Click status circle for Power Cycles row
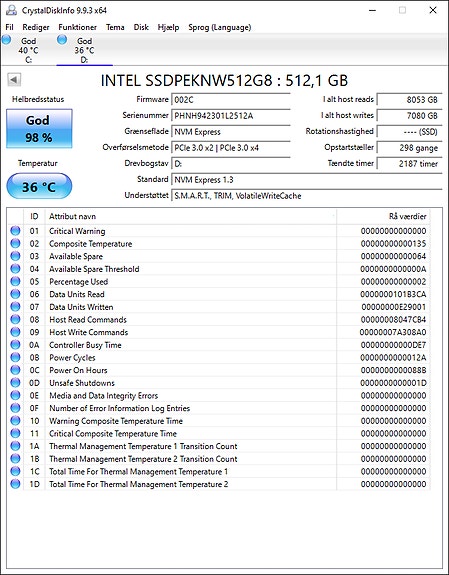Screen dimensions: 449x575 [x=15, y=357]
